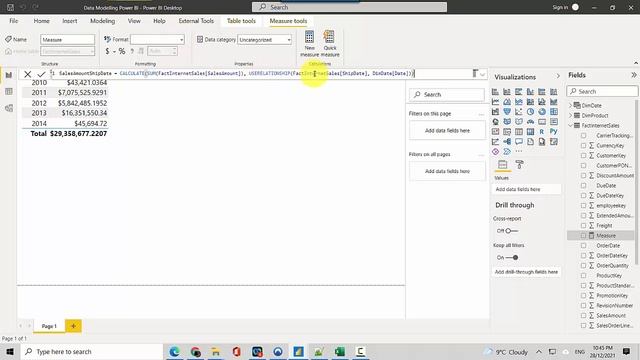Expand the DimDate table

[x=571, y=105]
